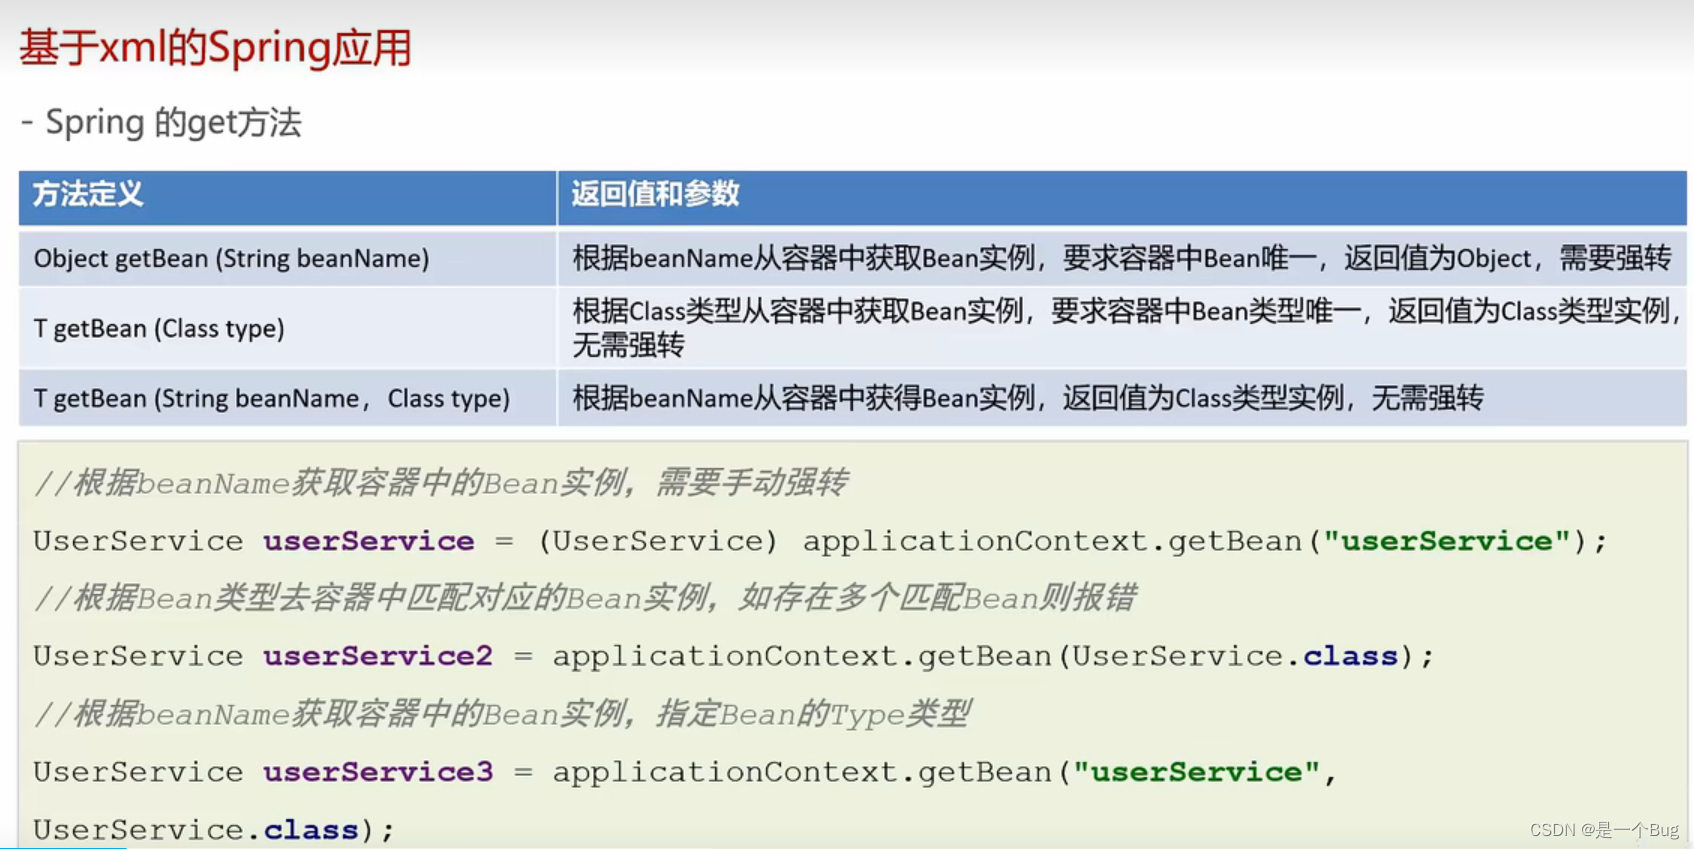Image resolution: width=1694 pixels, height=849 pixels.
Task: Click the variable 'userService3' in code
Action: tap(378, 772)
